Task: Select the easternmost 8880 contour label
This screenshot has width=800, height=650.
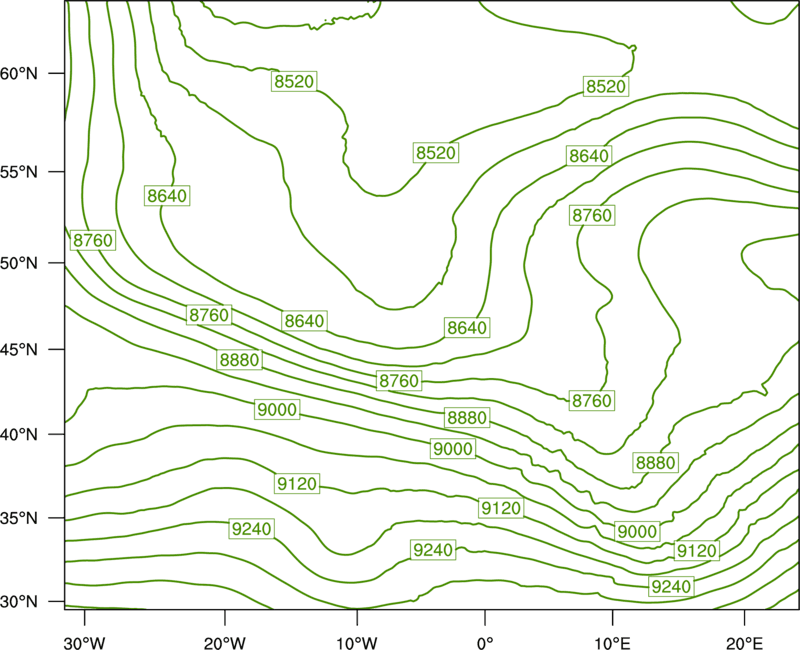Action: point(656,463)
